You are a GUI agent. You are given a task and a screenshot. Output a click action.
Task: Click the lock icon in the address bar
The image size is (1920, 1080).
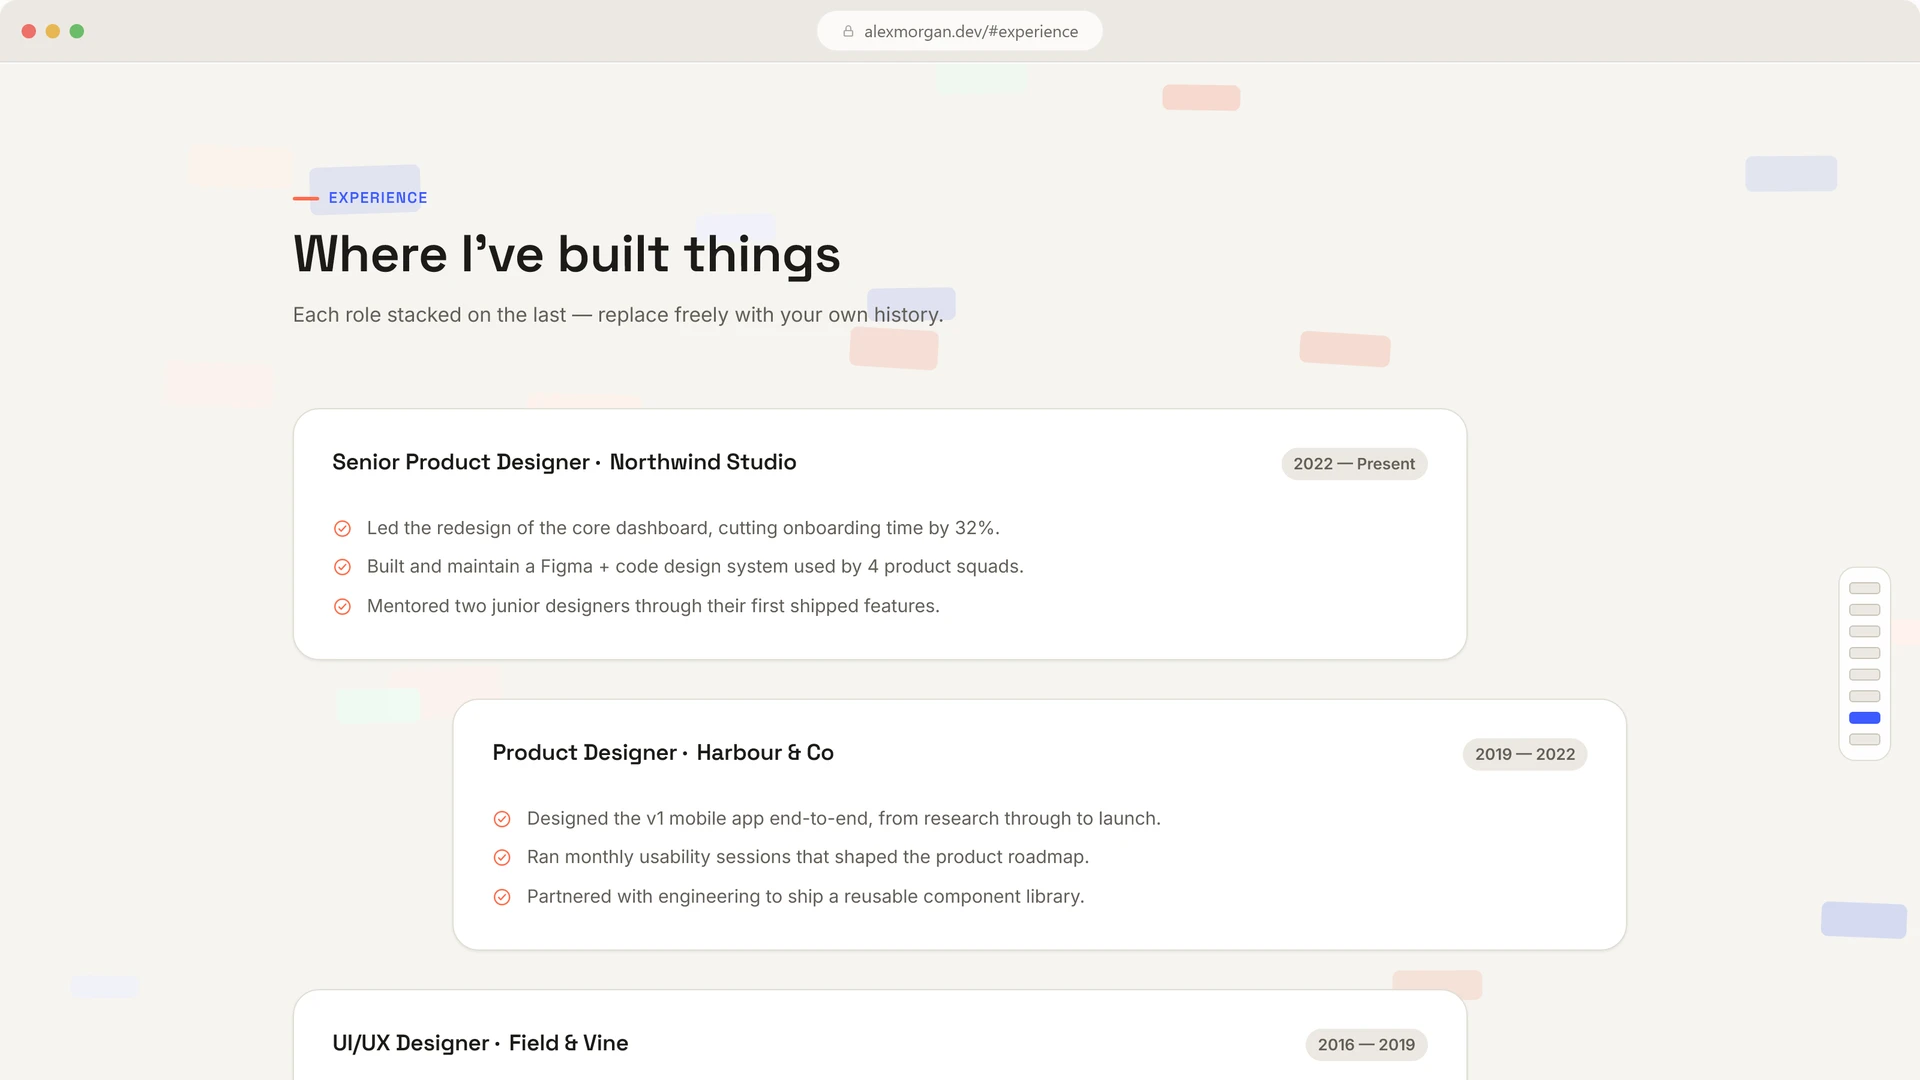pyautogui.click(x=848, y=31)
